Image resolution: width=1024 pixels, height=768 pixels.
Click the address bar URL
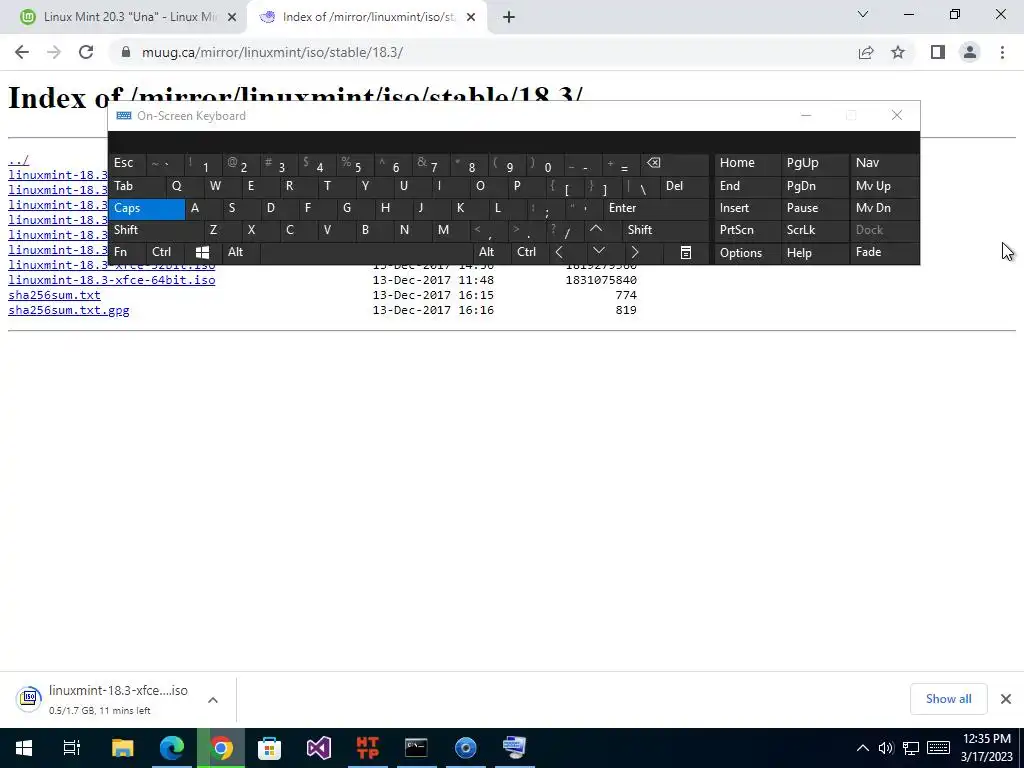(272, 52)
